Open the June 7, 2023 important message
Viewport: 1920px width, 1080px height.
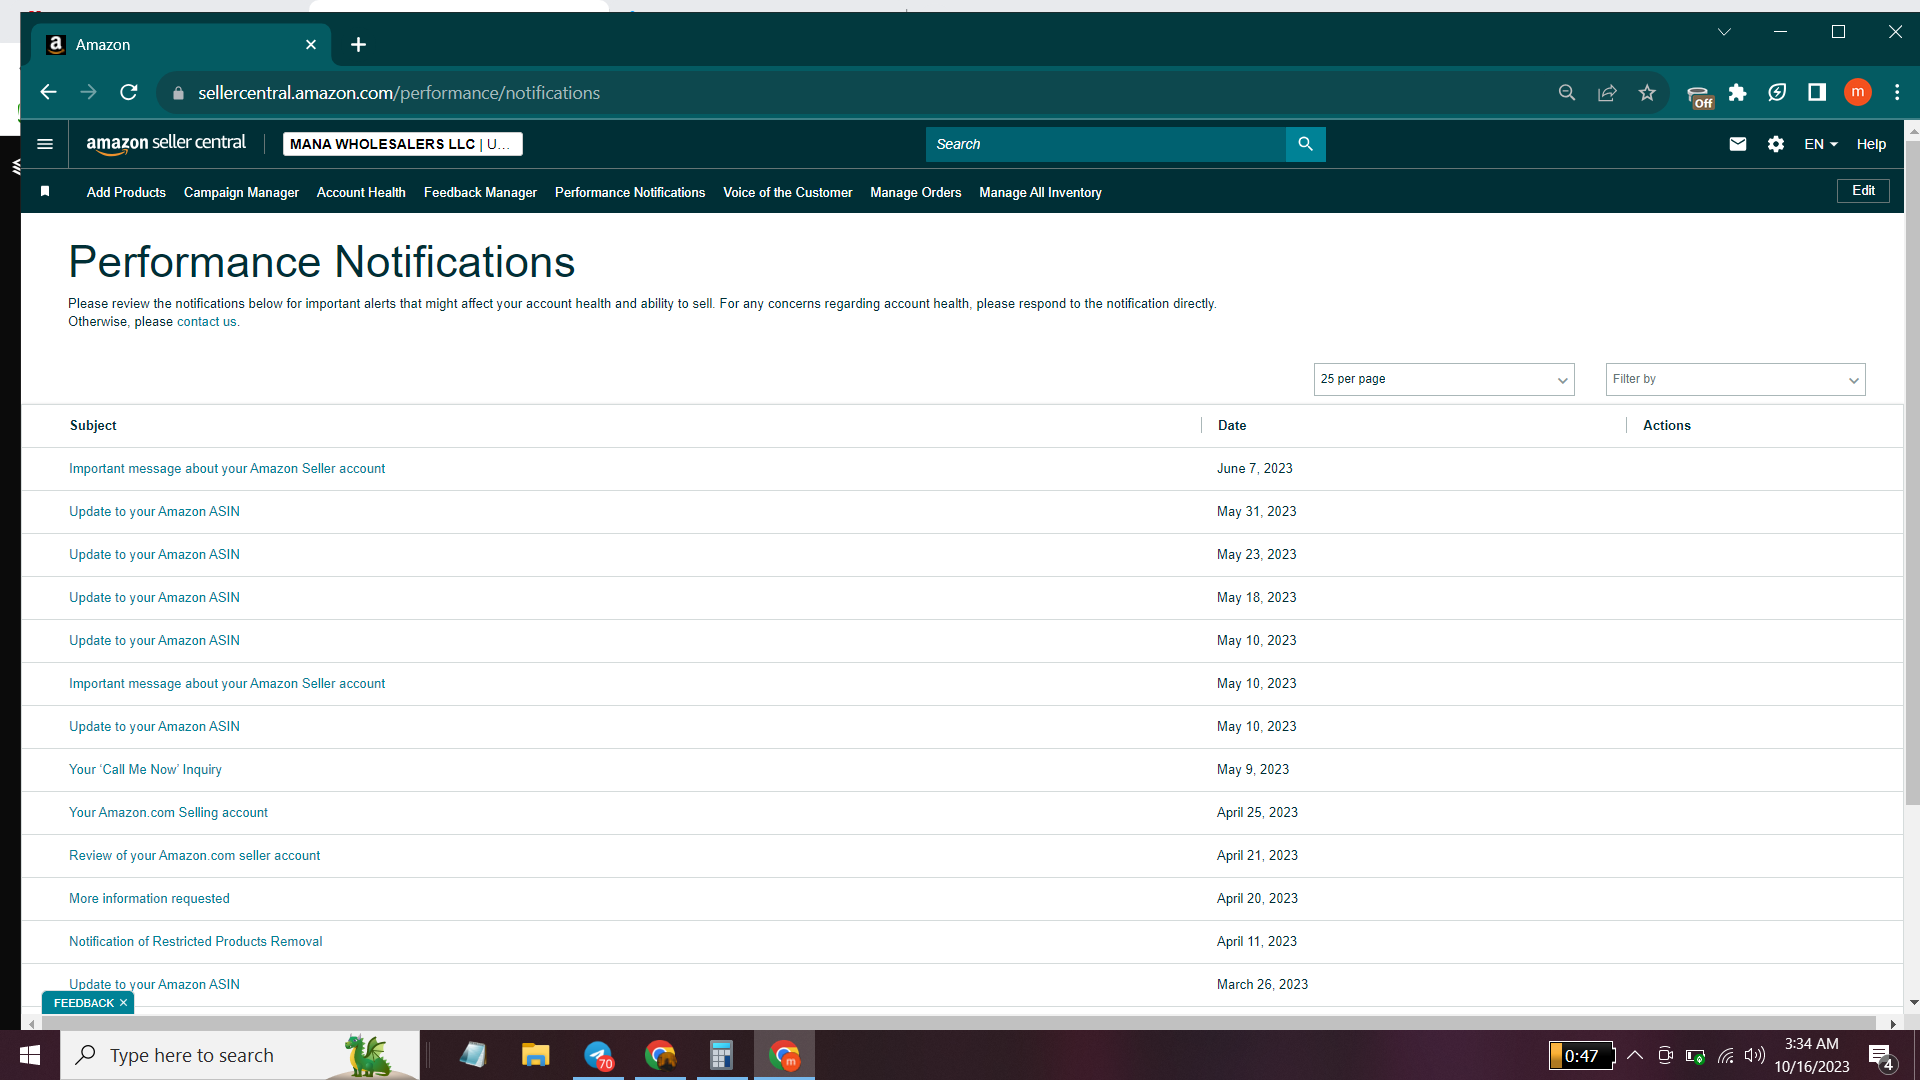coord(227,469)
